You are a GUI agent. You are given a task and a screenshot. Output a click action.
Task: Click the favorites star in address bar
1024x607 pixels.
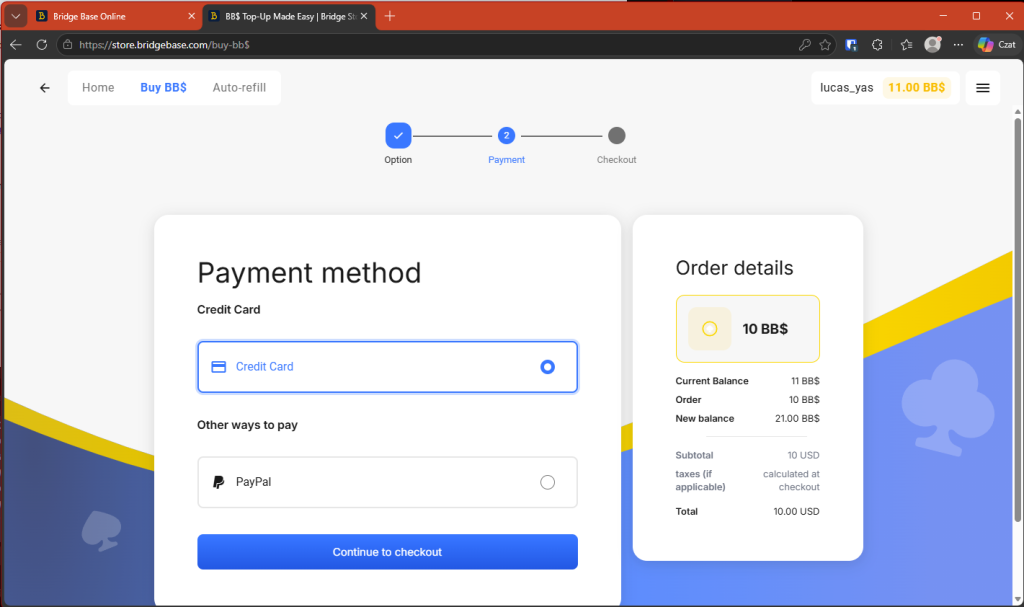[825, 45]
